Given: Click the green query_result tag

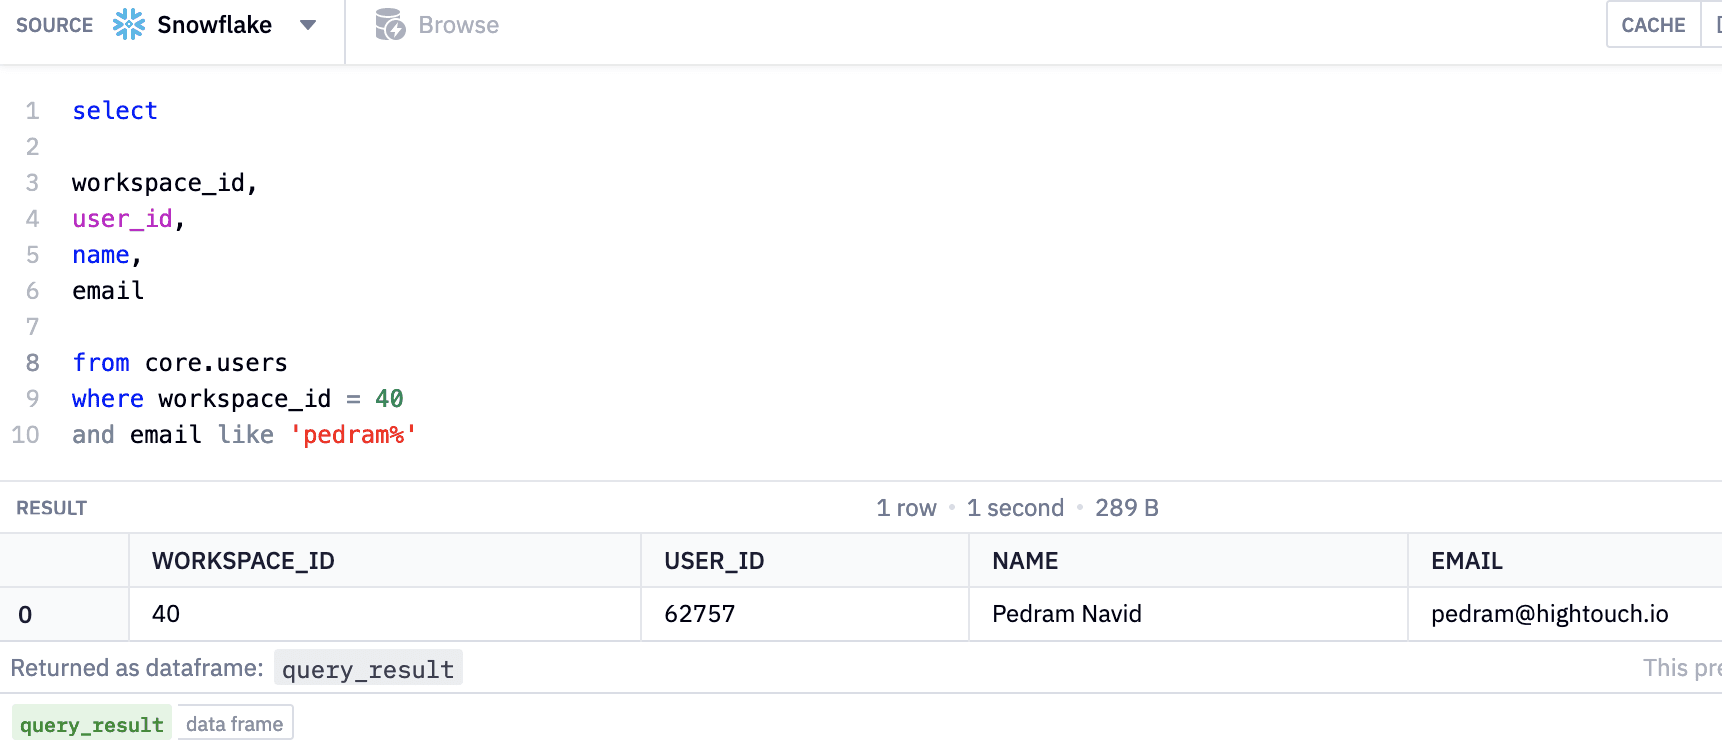Looking at the screenshot, I should pyautogui.click(x=92, y=724).
